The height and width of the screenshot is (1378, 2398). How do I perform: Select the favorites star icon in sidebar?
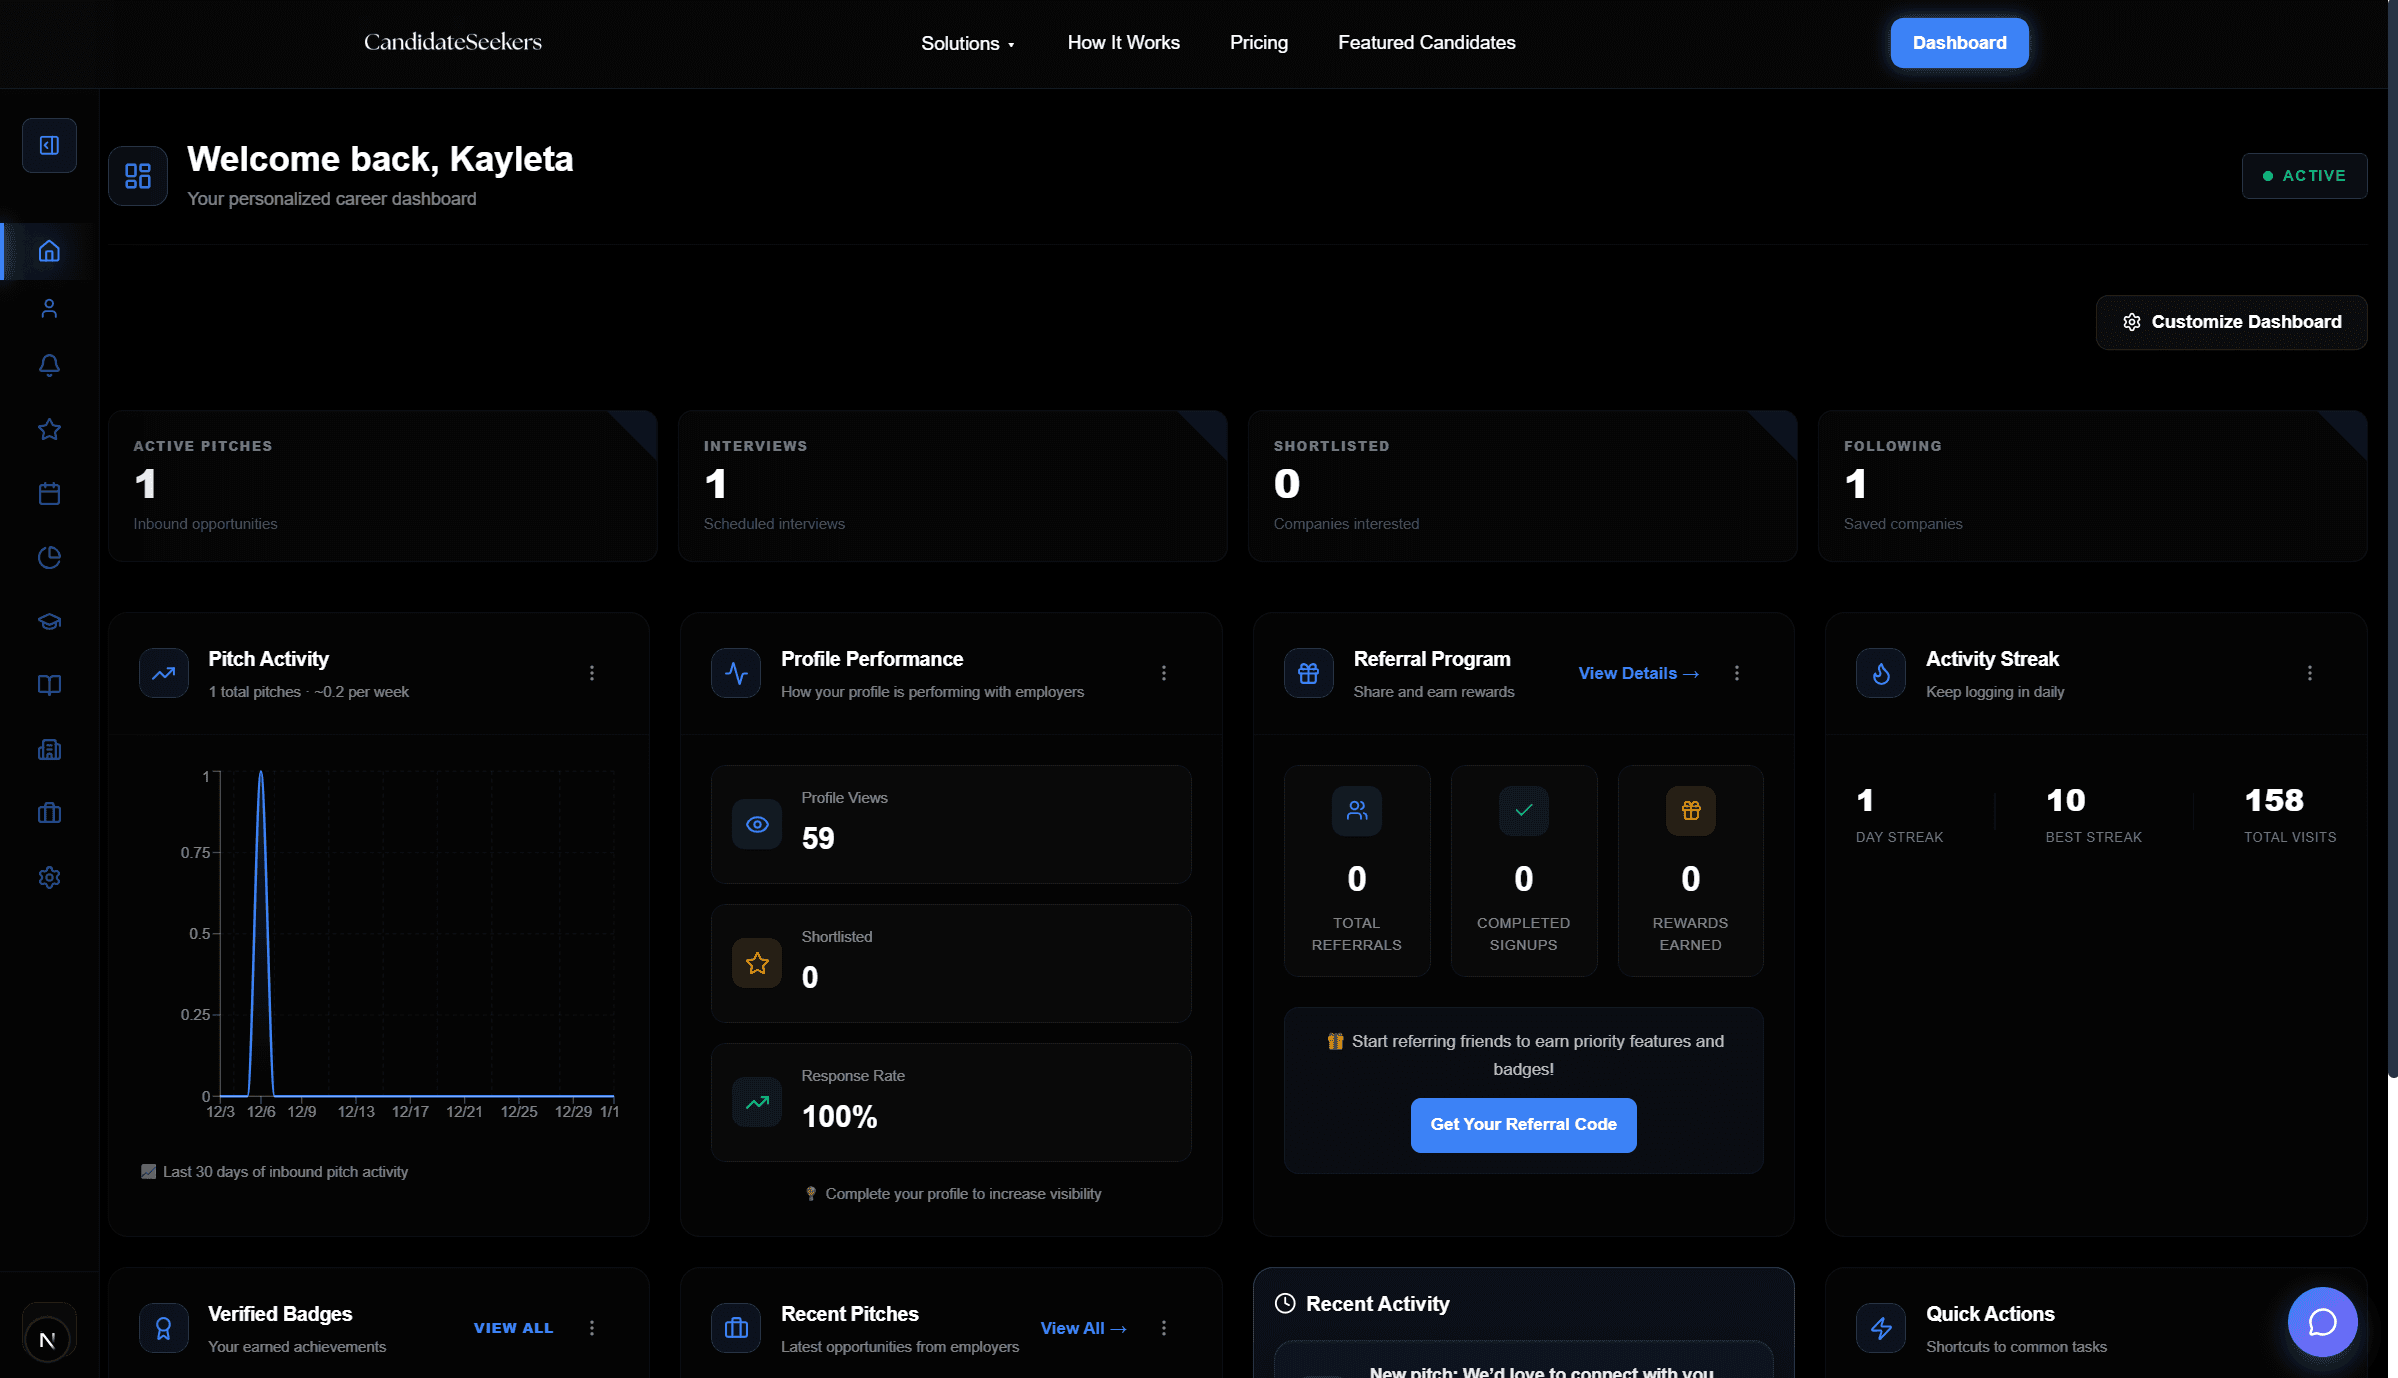click(49, 429)
